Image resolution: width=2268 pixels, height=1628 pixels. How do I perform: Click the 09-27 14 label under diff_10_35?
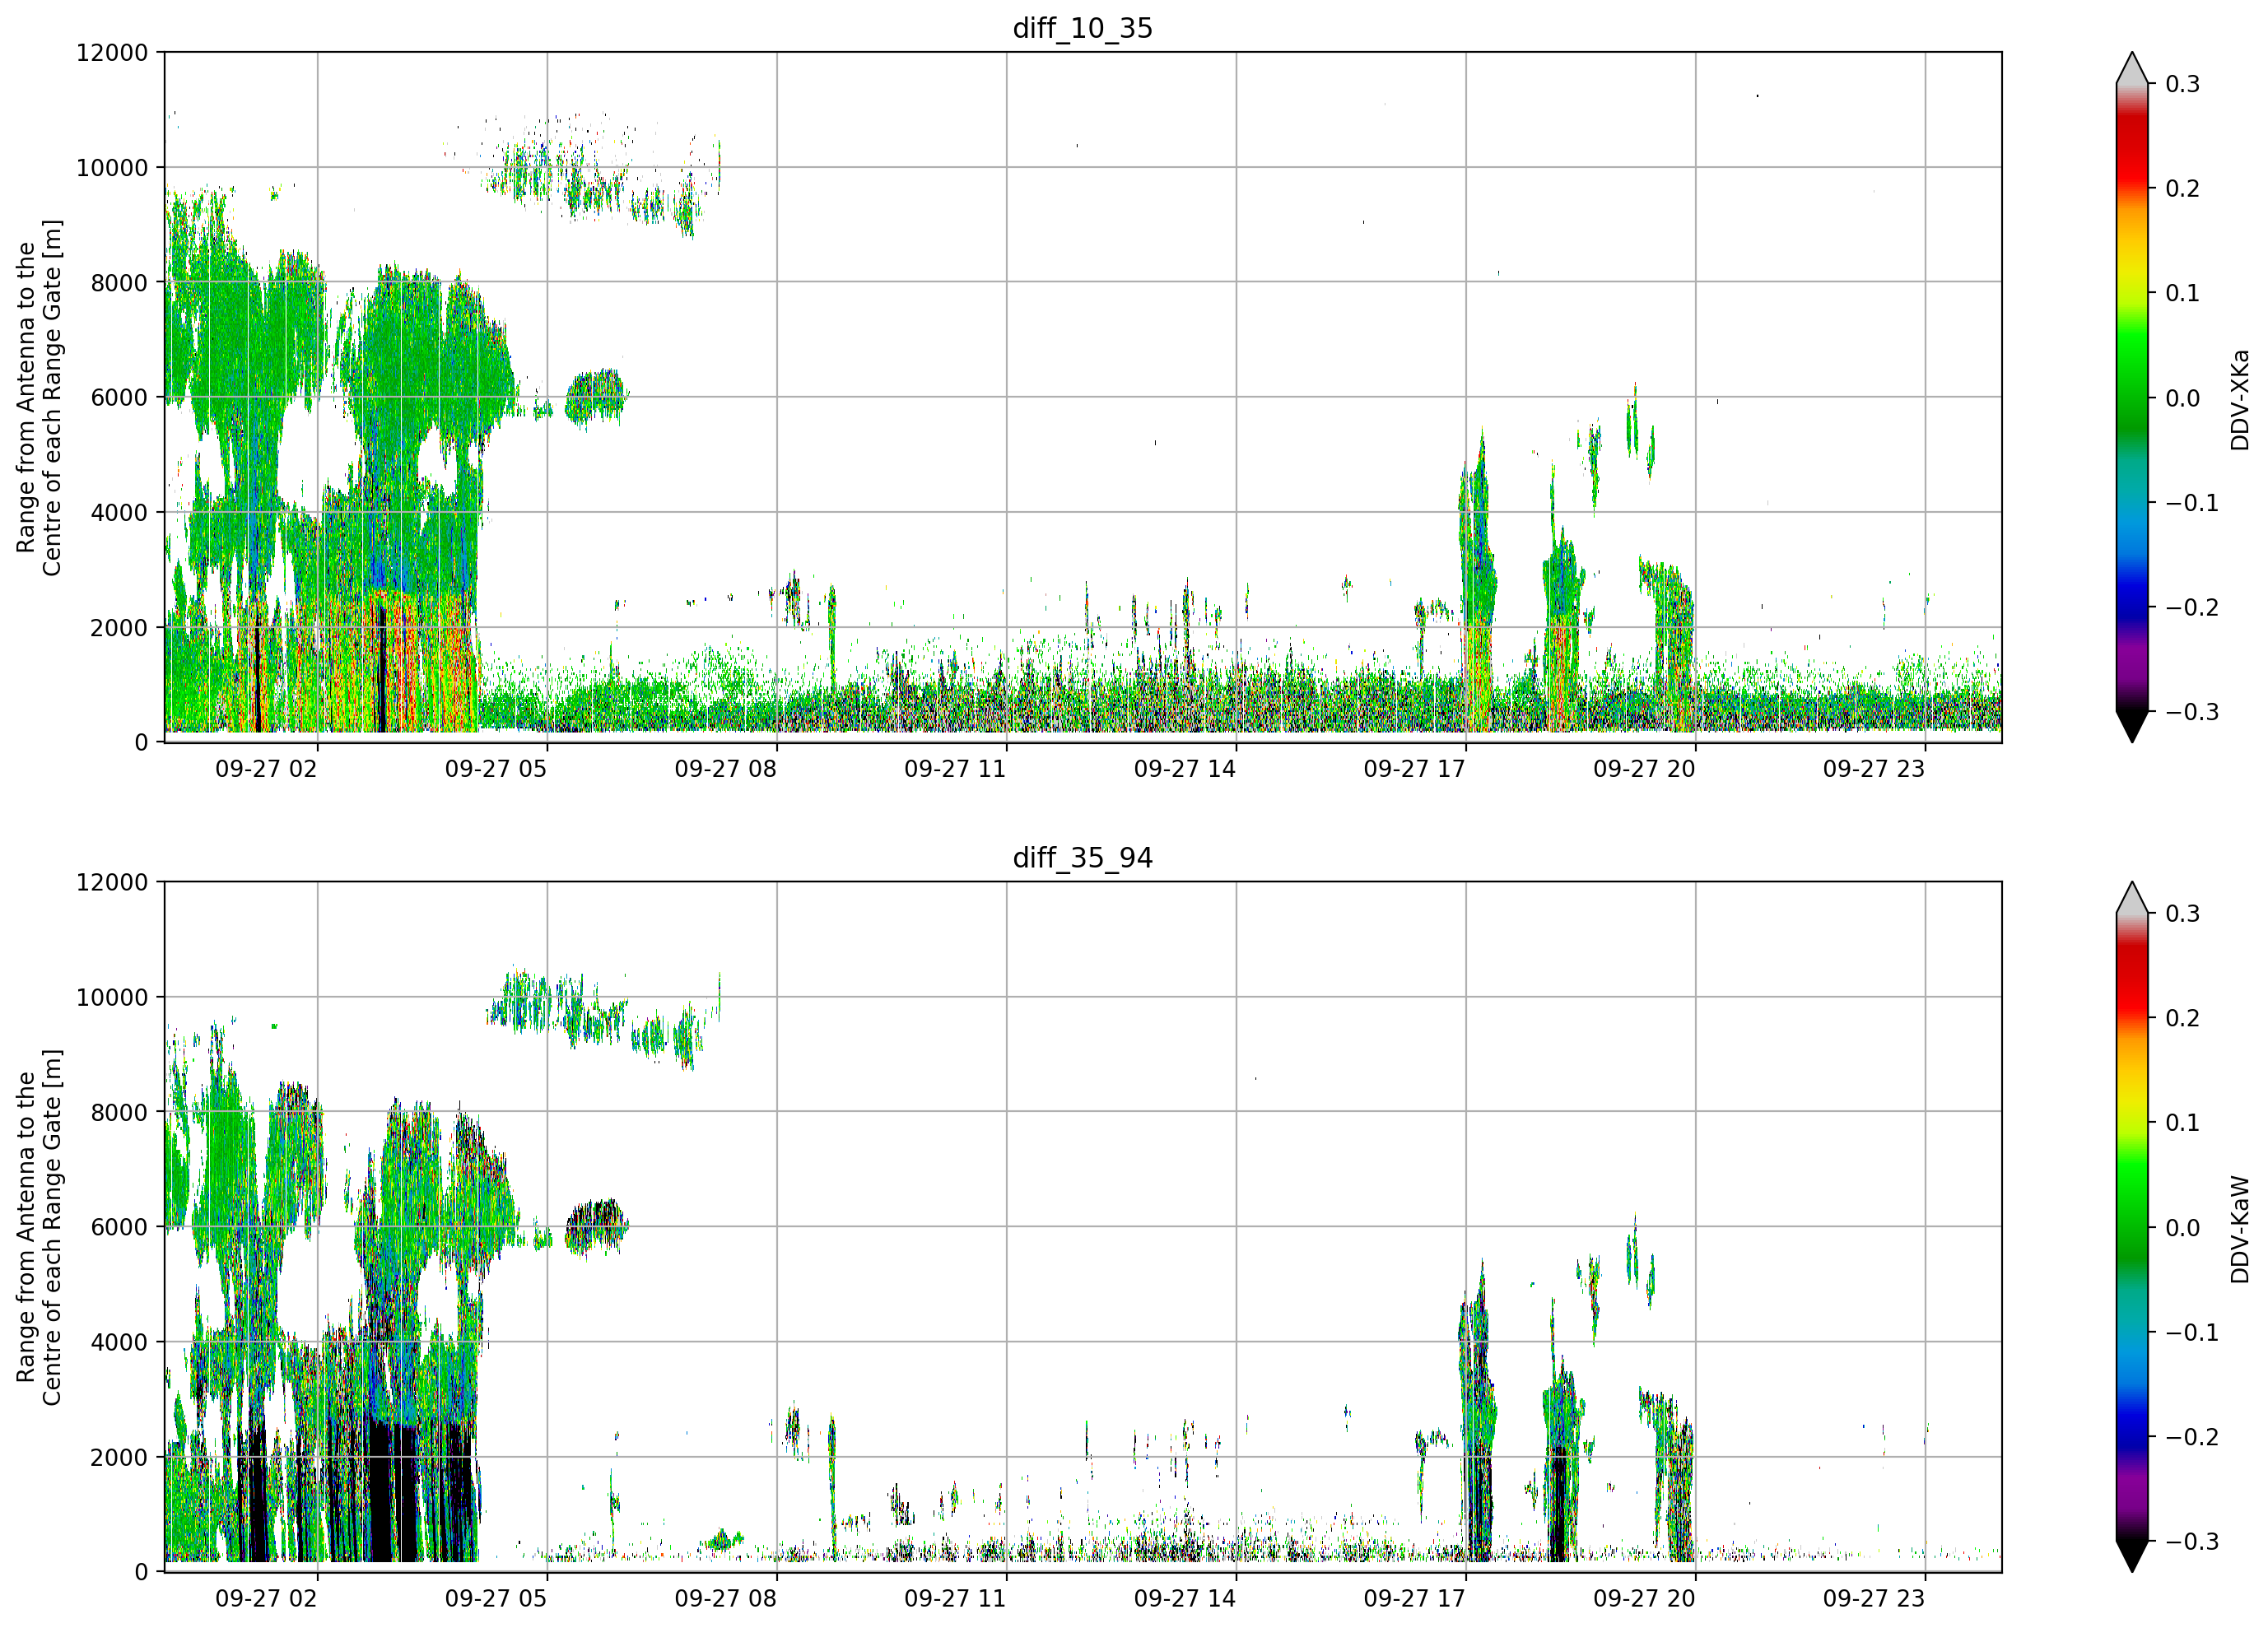tap(1185, 769)
